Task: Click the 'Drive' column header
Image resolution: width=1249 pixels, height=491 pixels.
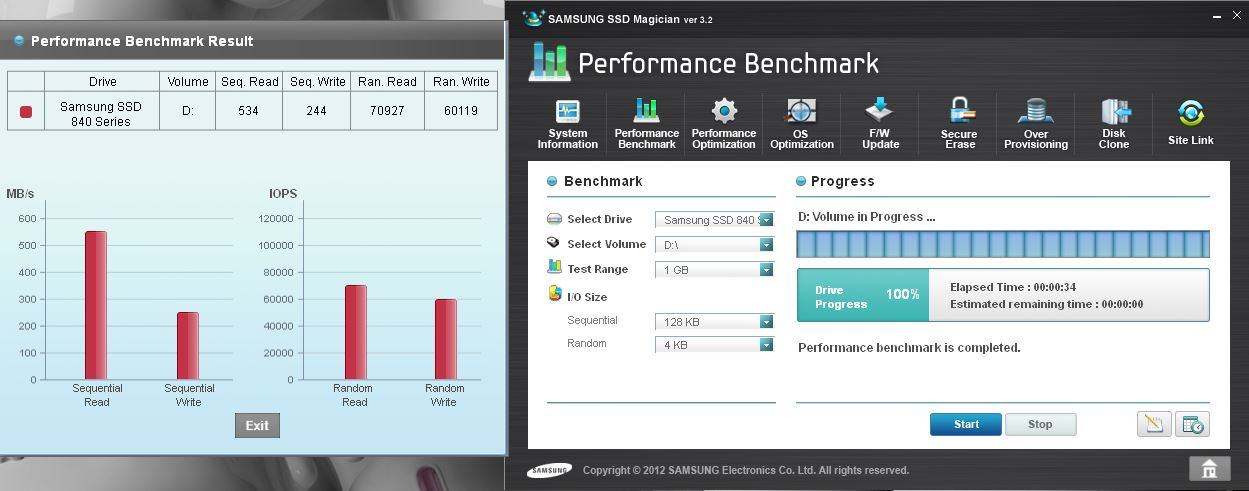Action: point(102,82)
